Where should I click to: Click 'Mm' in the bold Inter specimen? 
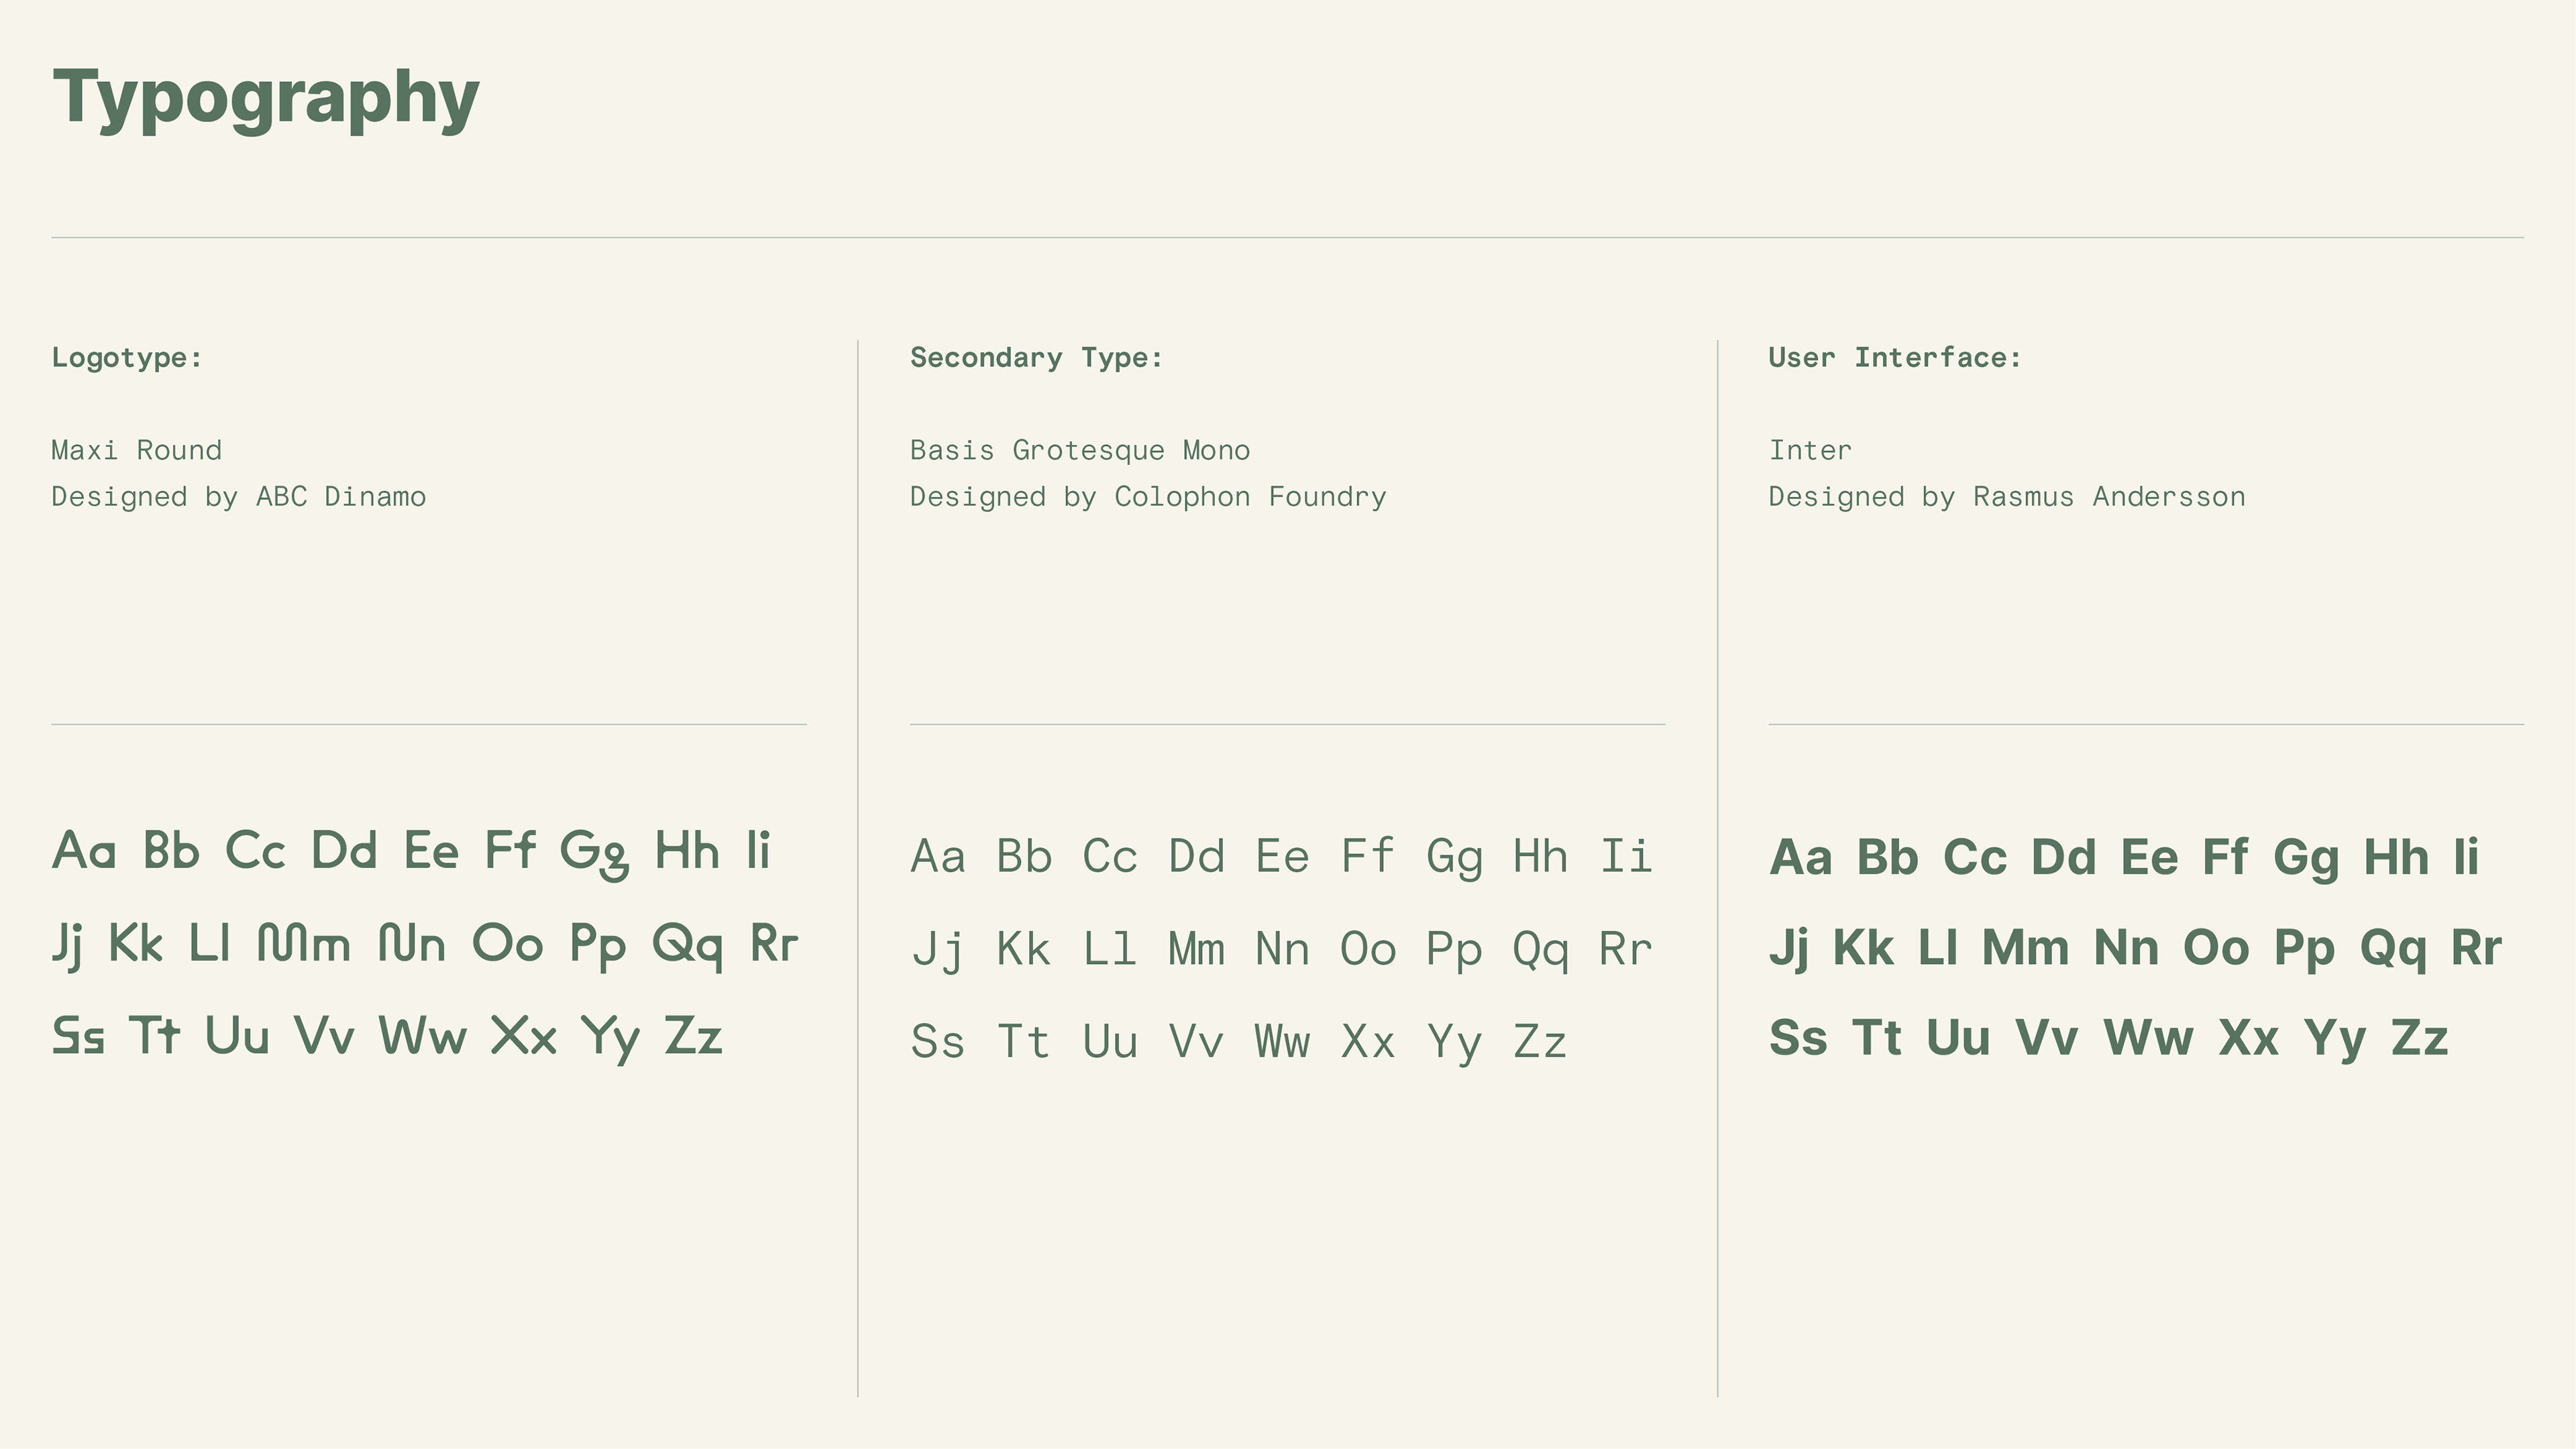[x=2025, y=947]
